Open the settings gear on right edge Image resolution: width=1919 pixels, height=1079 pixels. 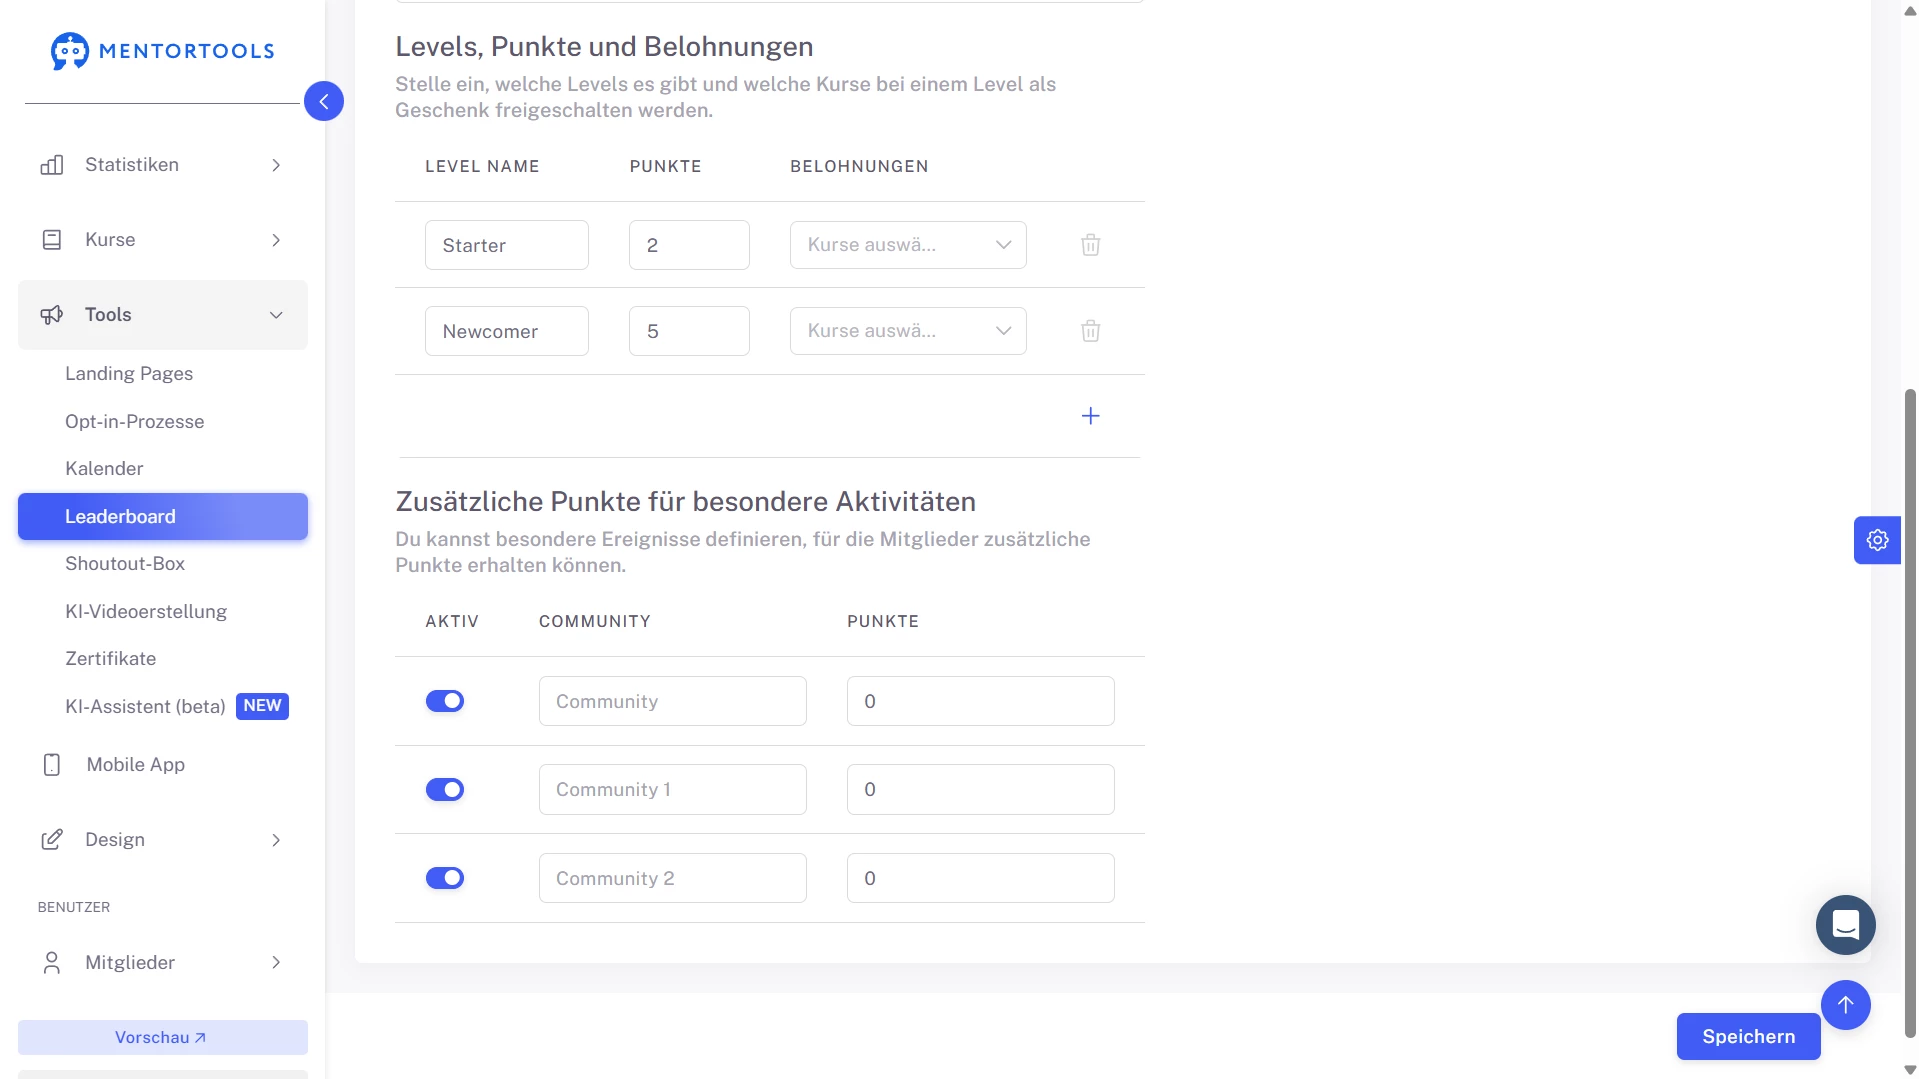[1877, 540]
